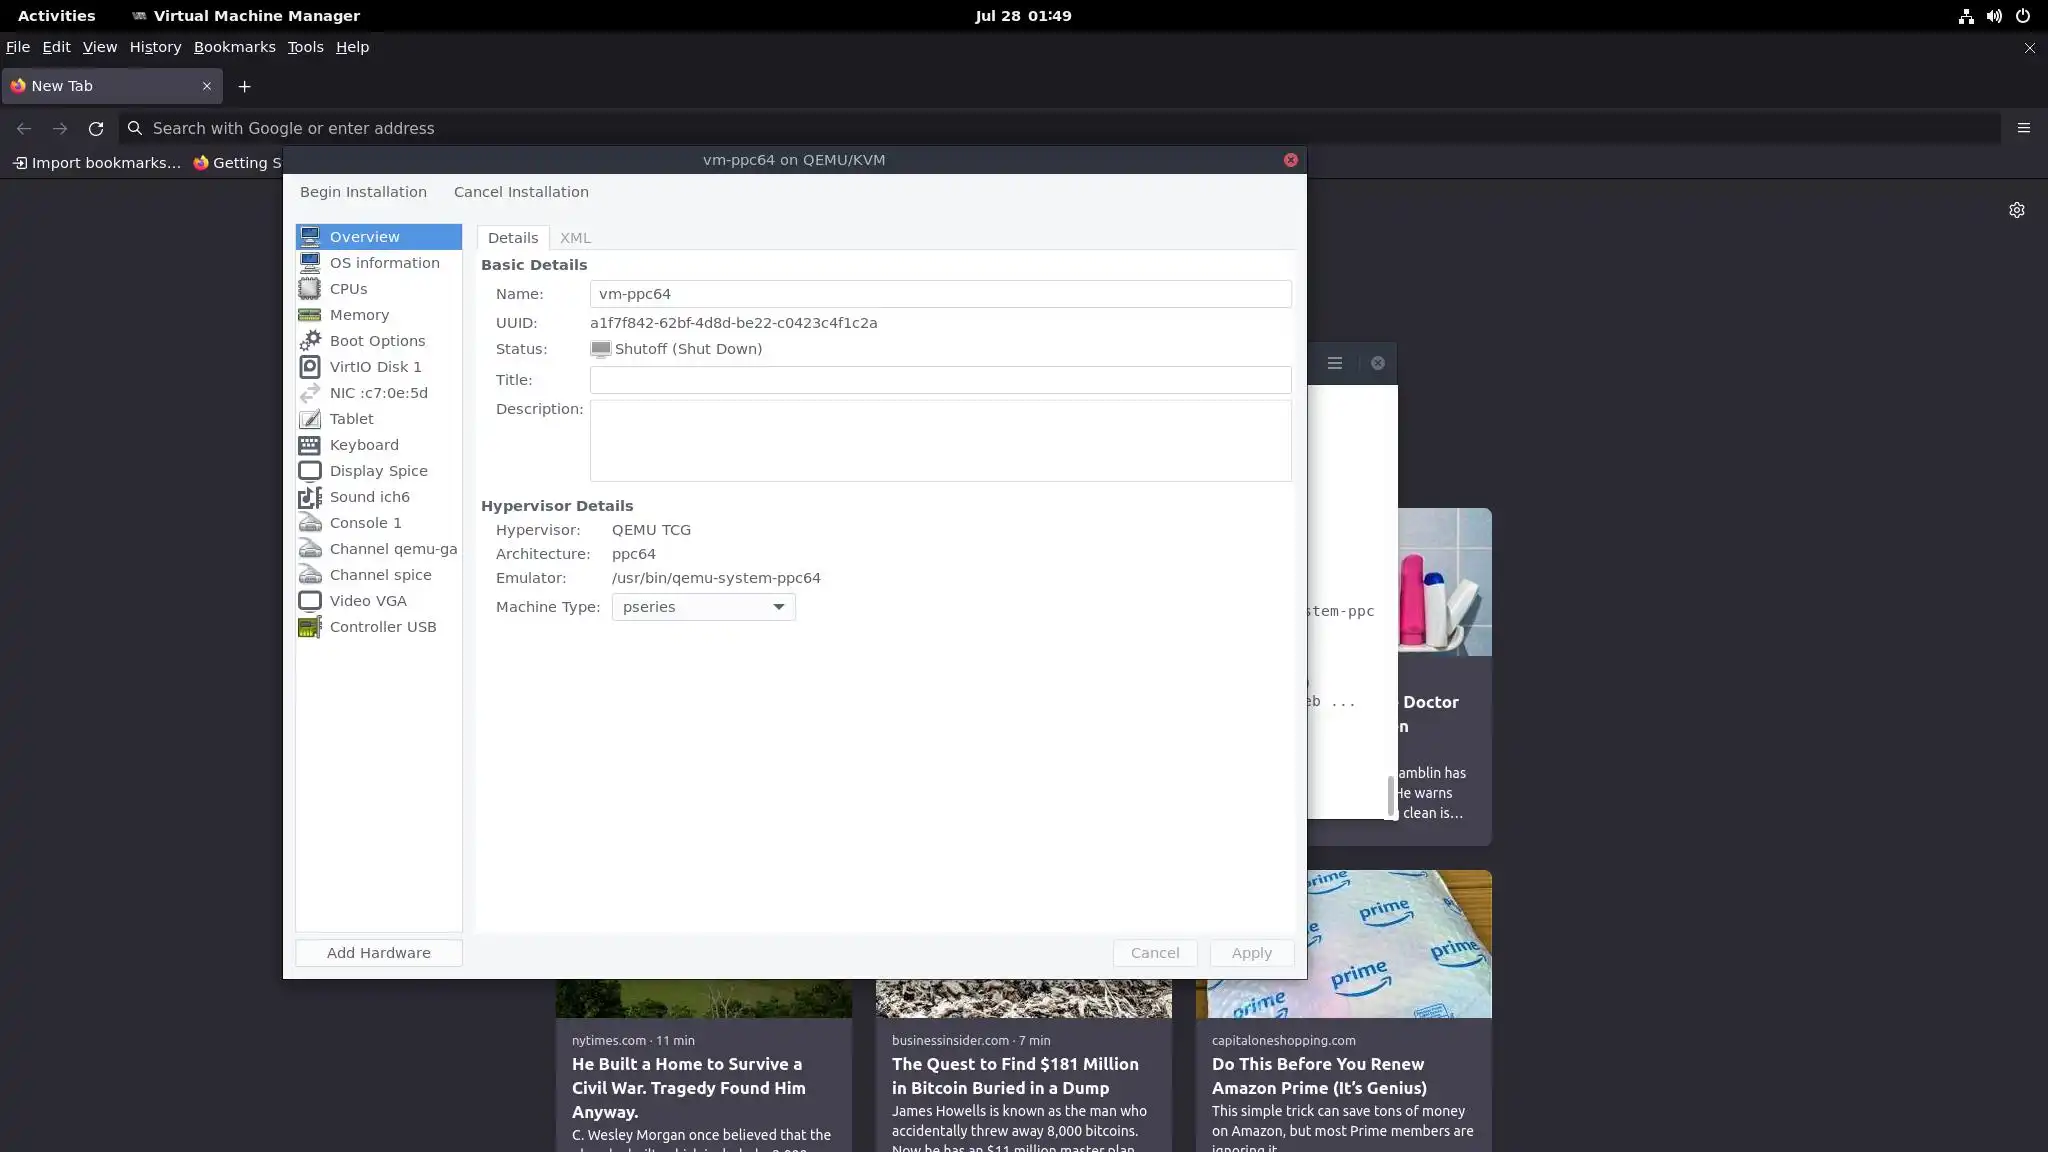Expand the Machine Type pseries dropdown
This screenshot has width=2048, height=1152.
click(x=703, y=607)
